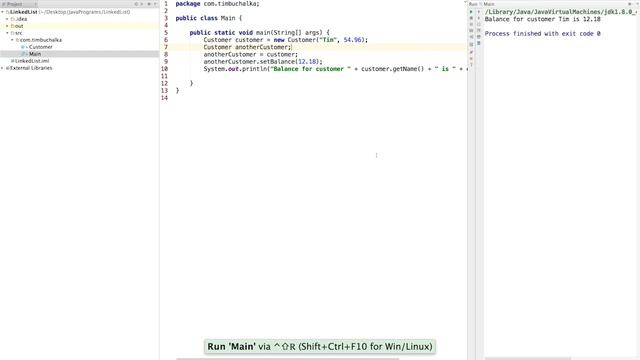Select External Libraries in project tree

coord(31,68)
